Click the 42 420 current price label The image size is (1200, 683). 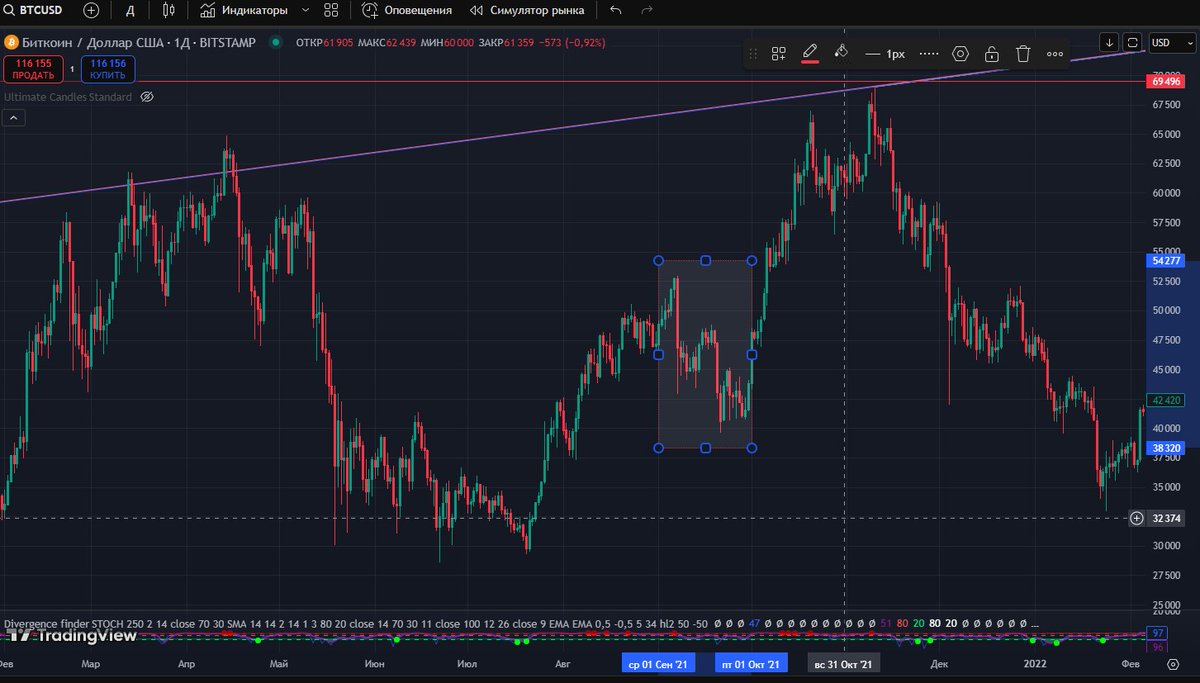(1168, 400)
